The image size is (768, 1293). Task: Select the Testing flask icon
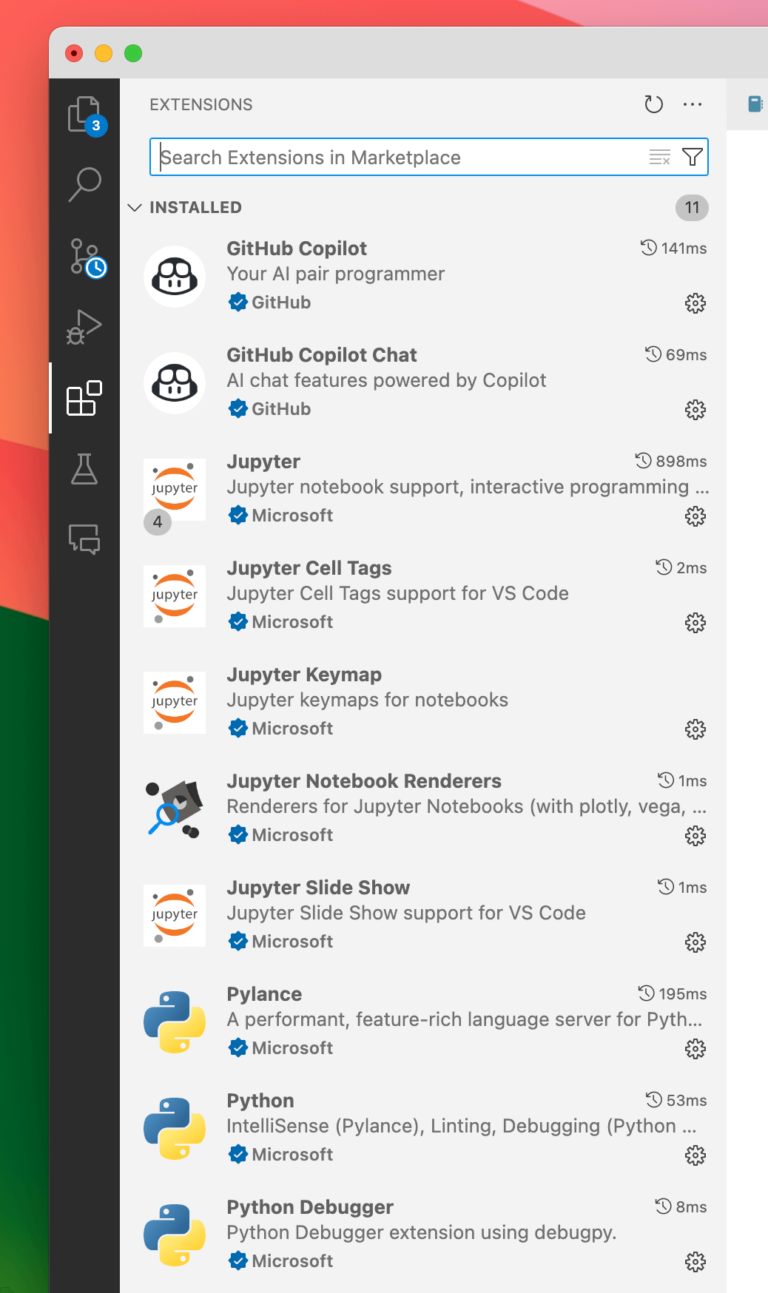(x=84, y=468)
